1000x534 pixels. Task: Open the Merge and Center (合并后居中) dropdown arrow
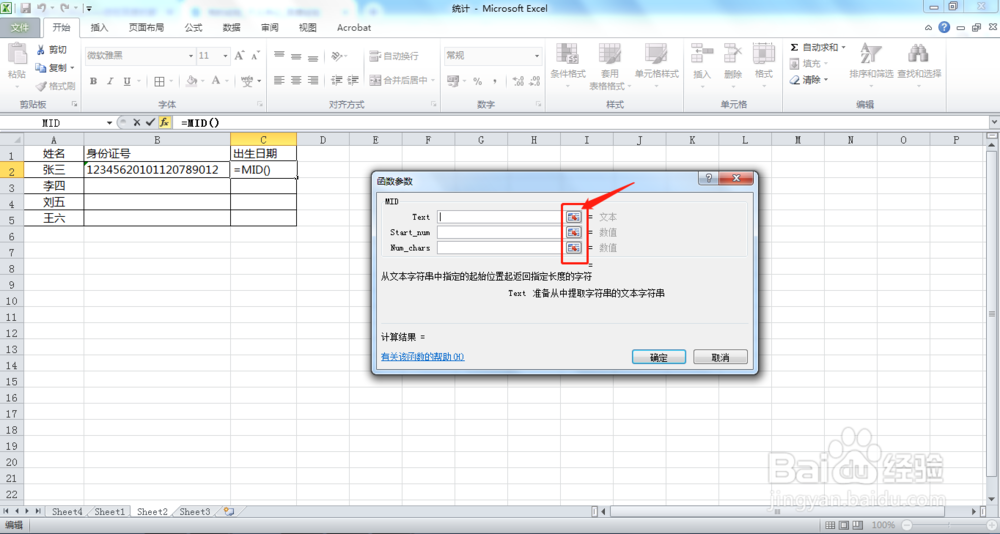click(x=432, y=80)
